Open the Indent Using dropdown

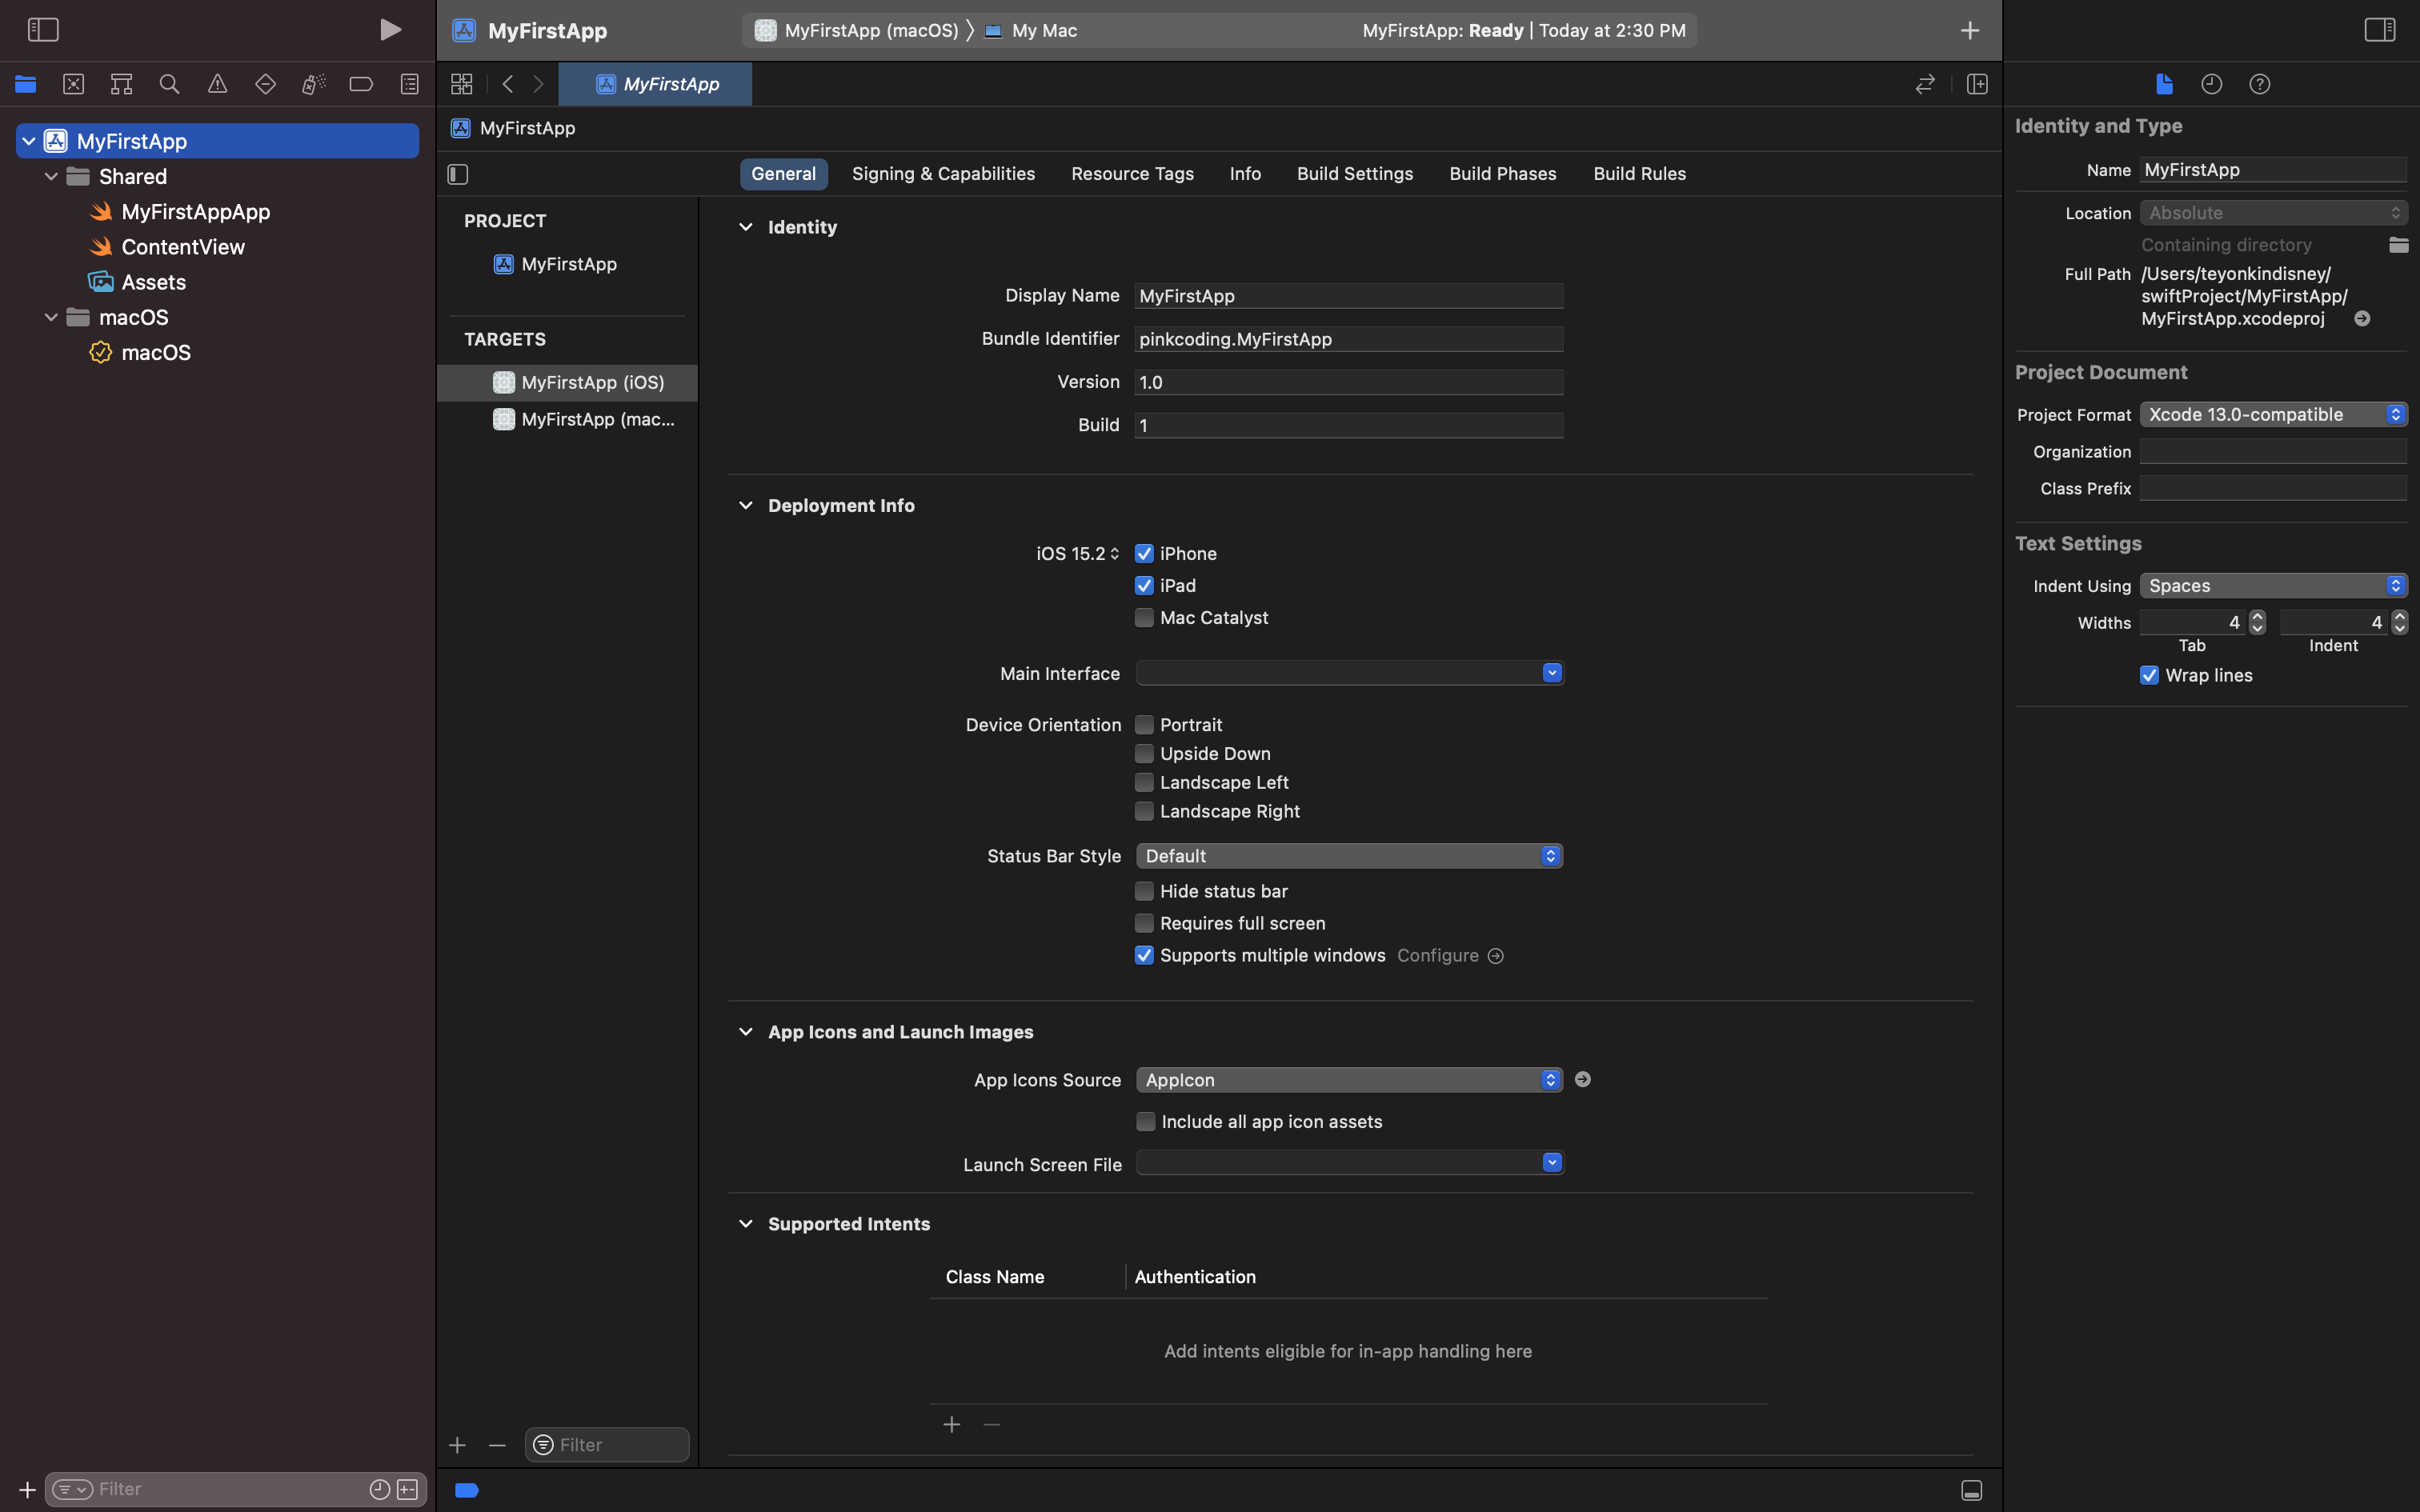(2273, 585)
